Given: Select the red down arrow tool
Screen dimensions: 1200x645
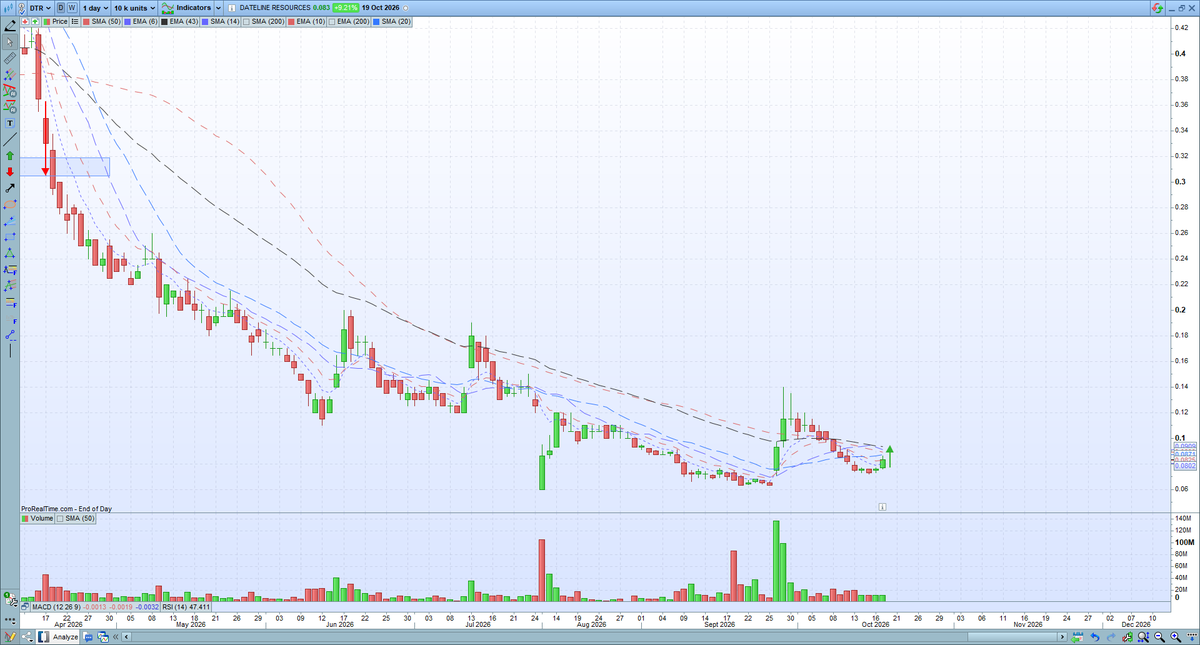Looking at the screenshot, I should click(10, 172).
